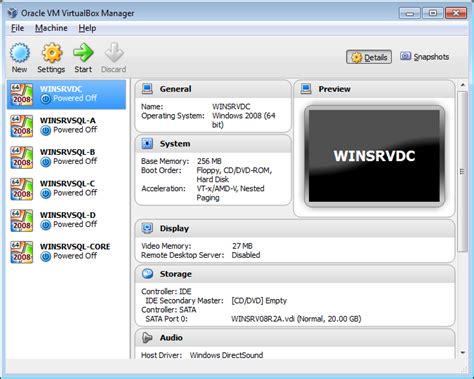Click the Audio section speaker icon
Image resolution: width=474 pixels, height=379 pixels.
[147, 337]
